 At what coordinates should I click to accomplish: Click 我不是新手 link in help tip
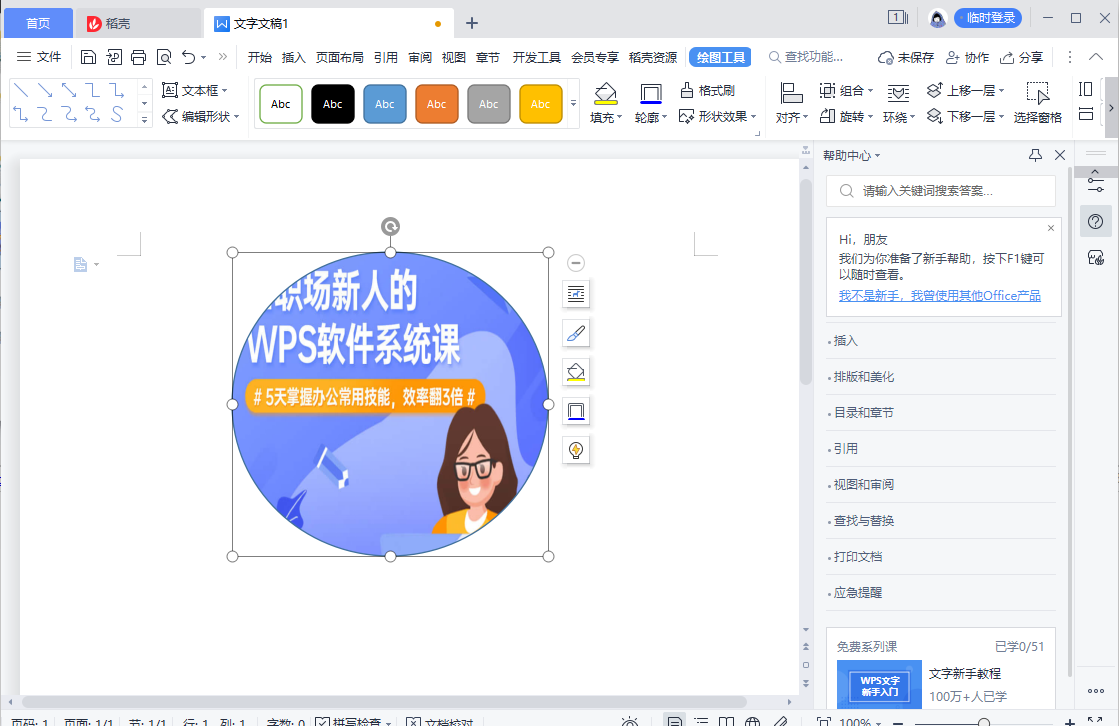coord(940,296)
